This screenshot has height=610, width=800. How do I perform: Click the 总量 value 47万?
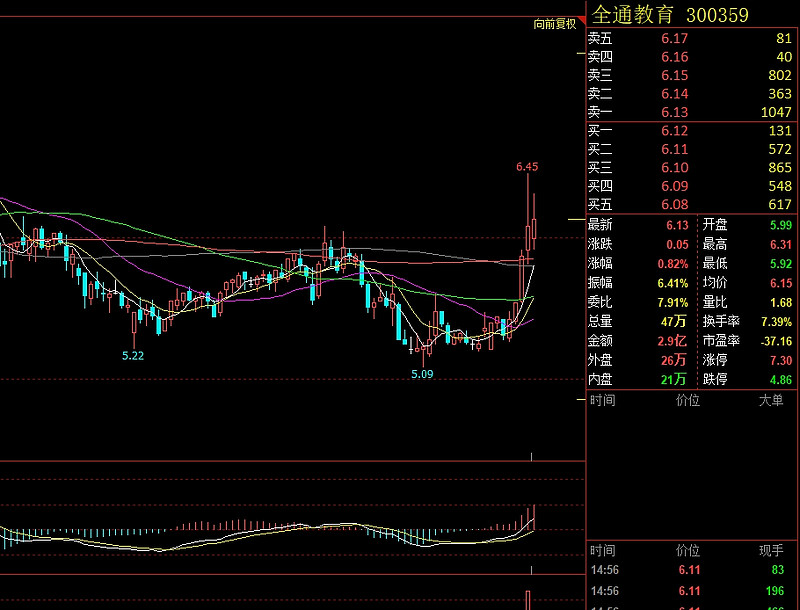click(673, 321)
